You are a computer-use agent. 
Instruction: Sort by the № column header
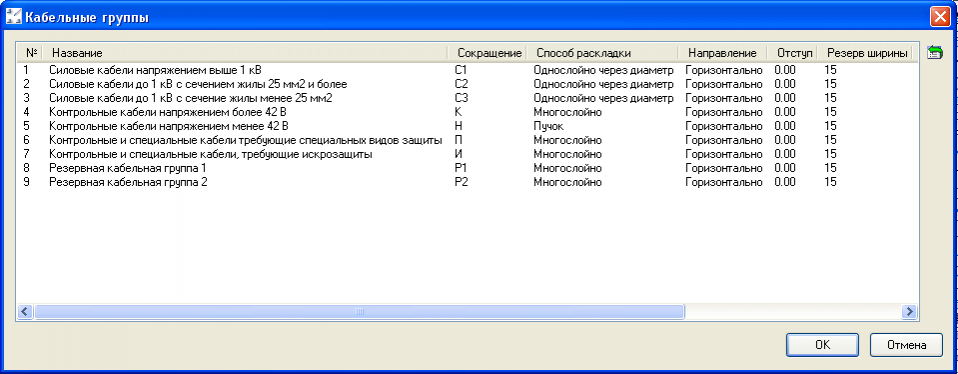31,53
